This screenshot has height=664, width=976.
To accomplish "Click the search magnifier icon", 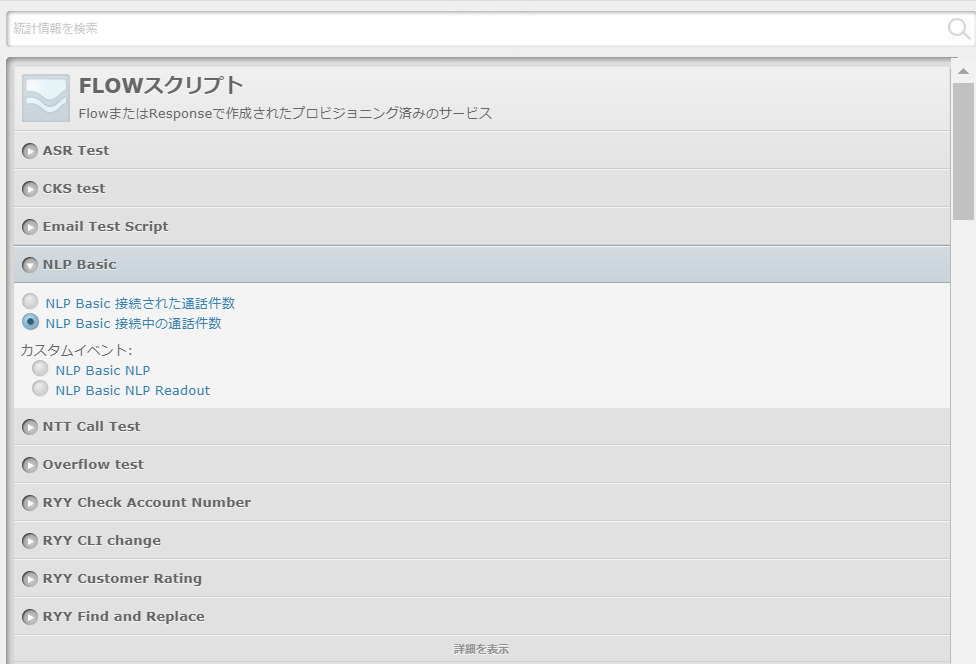I will [x=959, y=29].
